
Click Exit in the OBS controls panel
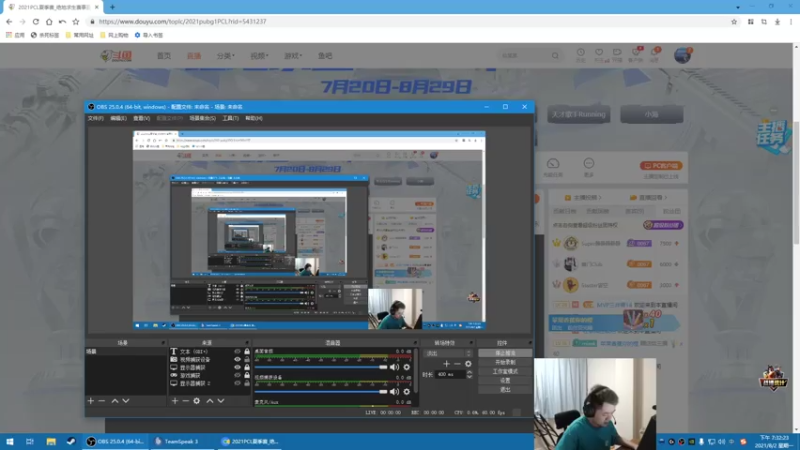click(505, 390)
